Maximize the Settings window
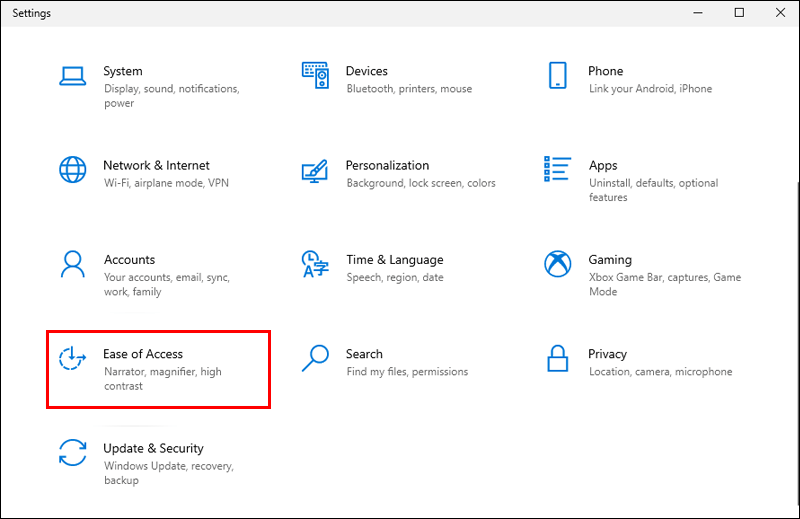The height and width of the screenshot is (519, 800). click(x=739, y=13)
